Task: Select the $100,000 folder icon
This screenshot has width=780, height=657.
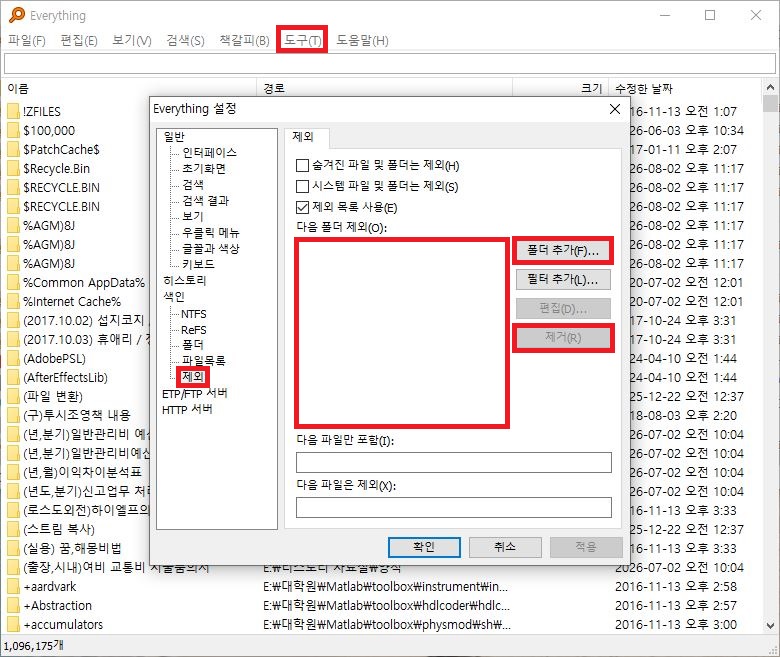Action: 13,130
